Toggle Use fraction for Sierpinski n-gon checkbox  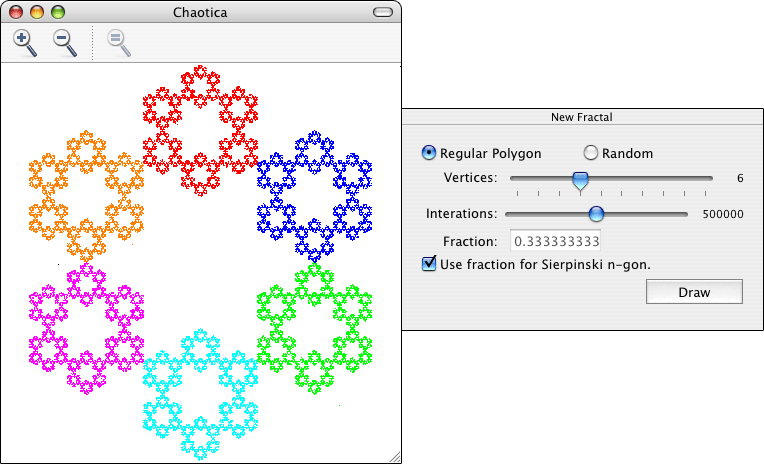click(x=429, y=264)
